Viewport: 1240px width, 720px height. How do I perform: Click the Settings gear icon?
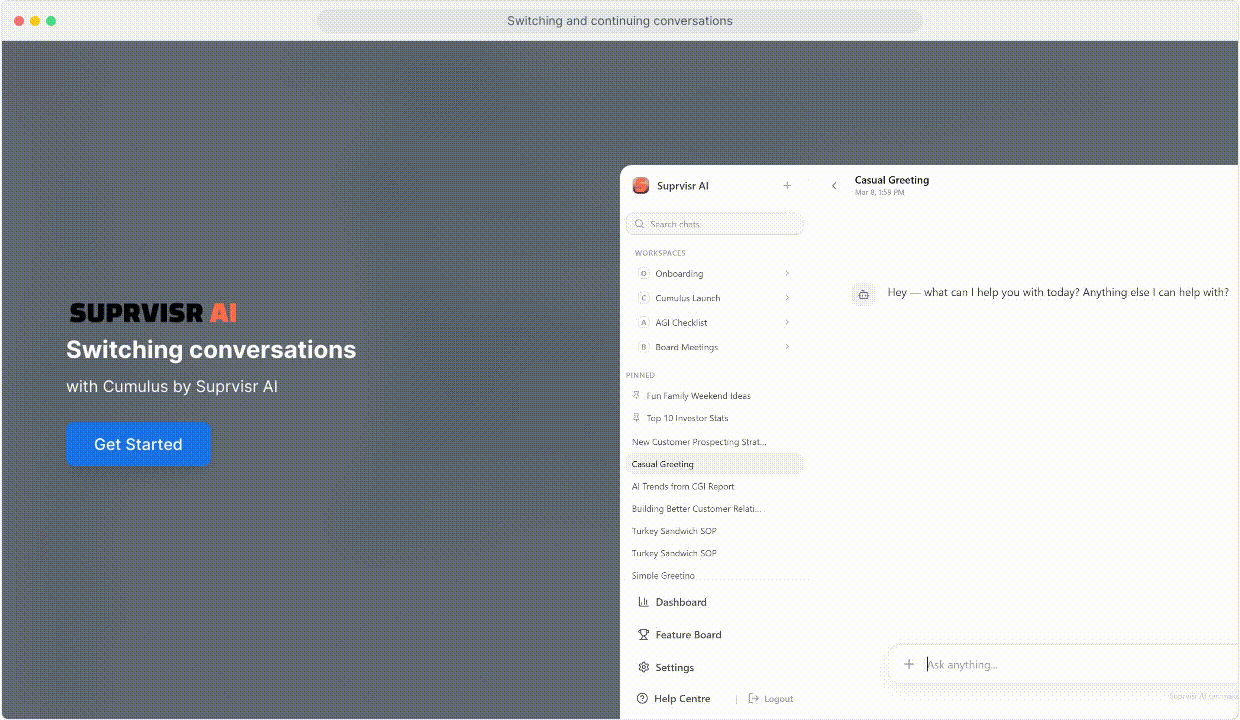[x=643, y=667]
